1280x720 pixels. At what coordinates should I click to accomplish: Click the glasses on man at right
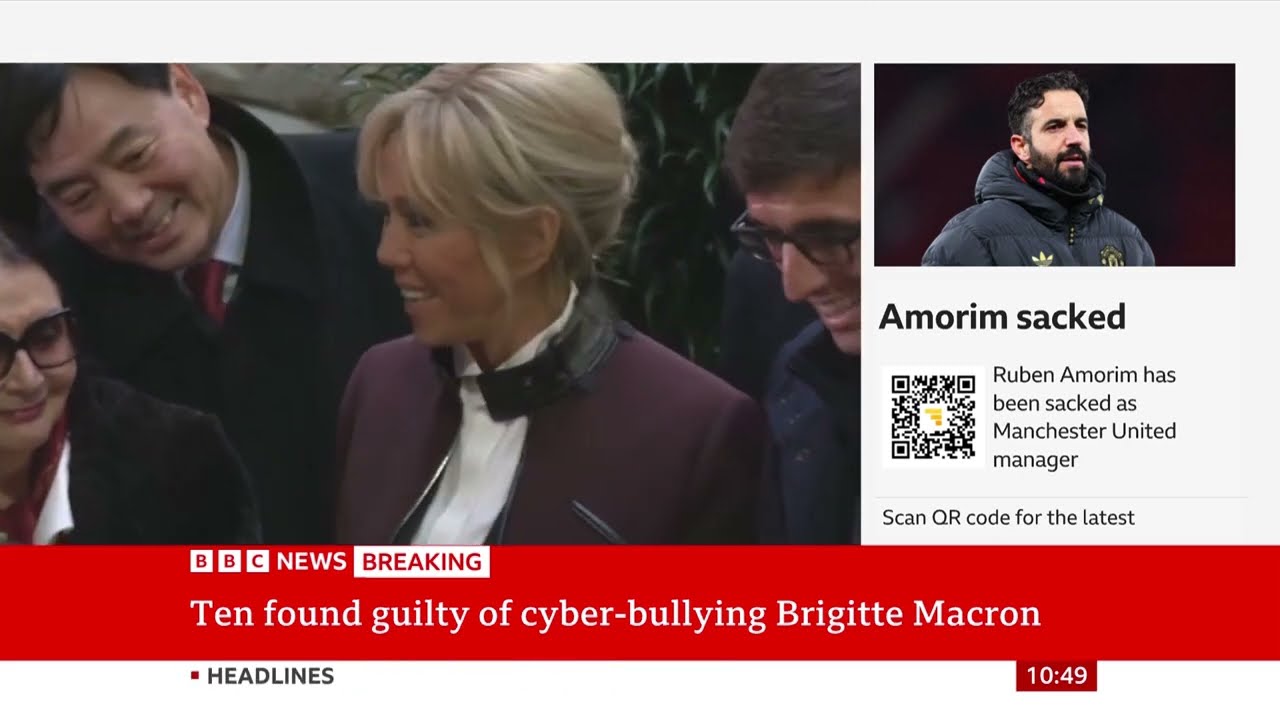(795, 240)
